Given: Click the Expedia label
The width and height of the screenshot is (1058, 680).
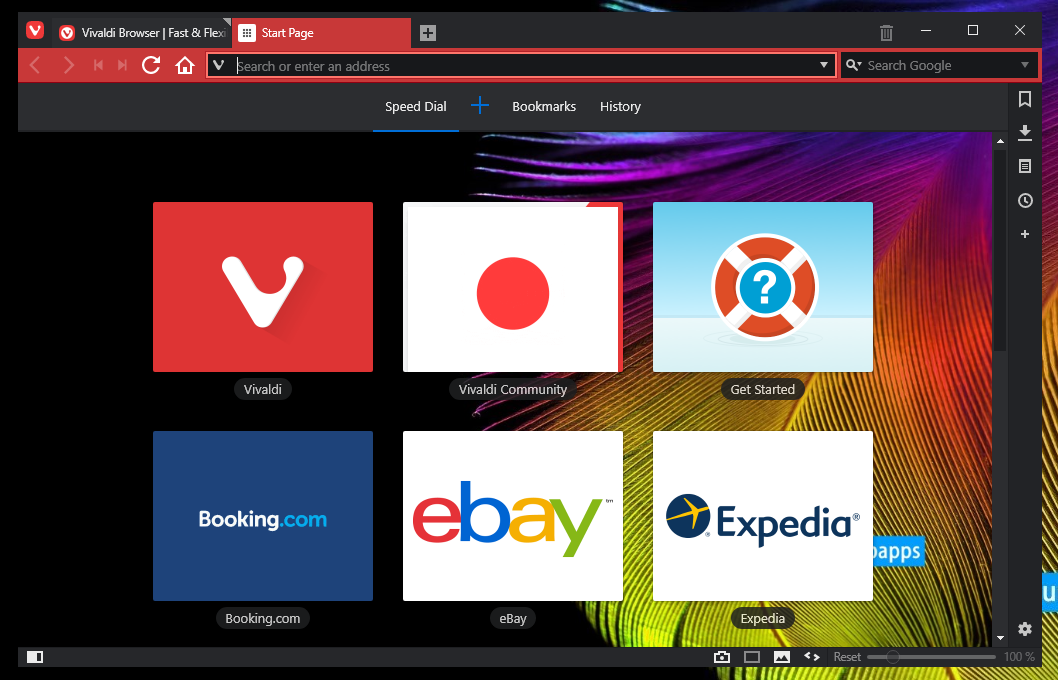Looking at the screenshot, I should pyautogui.click(x=762, y=619).
